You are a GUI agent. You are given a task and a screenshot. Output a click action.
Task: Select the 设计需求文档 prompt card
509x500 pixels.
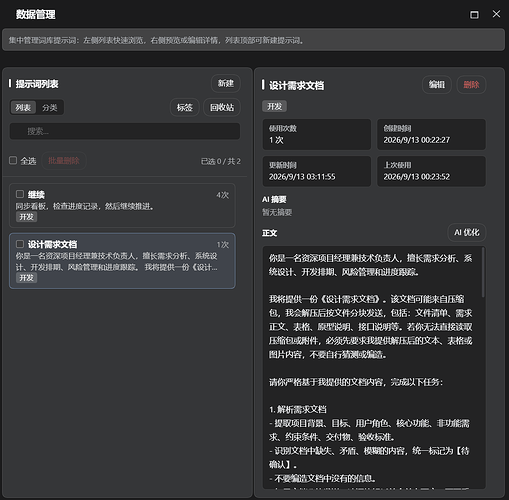click(122, 261)
